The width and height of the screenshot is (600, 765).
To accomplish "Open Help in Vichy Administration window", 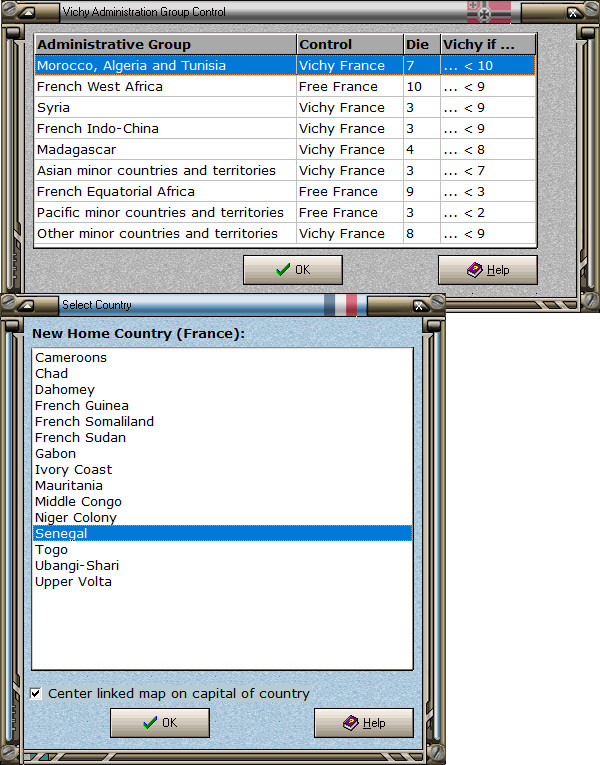I will [x=488, y=270].
